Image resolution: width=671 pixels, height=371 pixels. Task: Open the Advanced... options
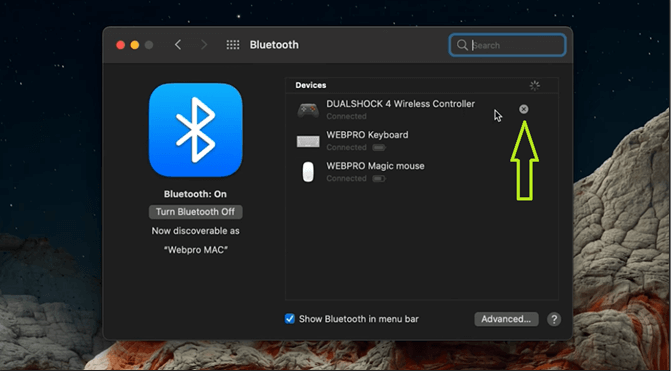pyautogui.click(x=506, y=319)
